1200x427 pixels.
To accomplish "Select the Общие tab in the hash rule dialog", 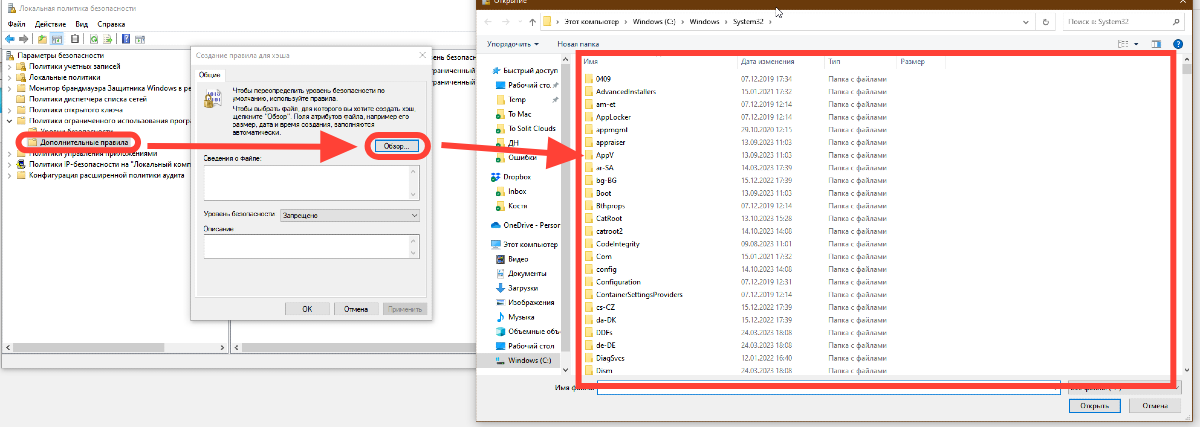I will coord(209,74).
